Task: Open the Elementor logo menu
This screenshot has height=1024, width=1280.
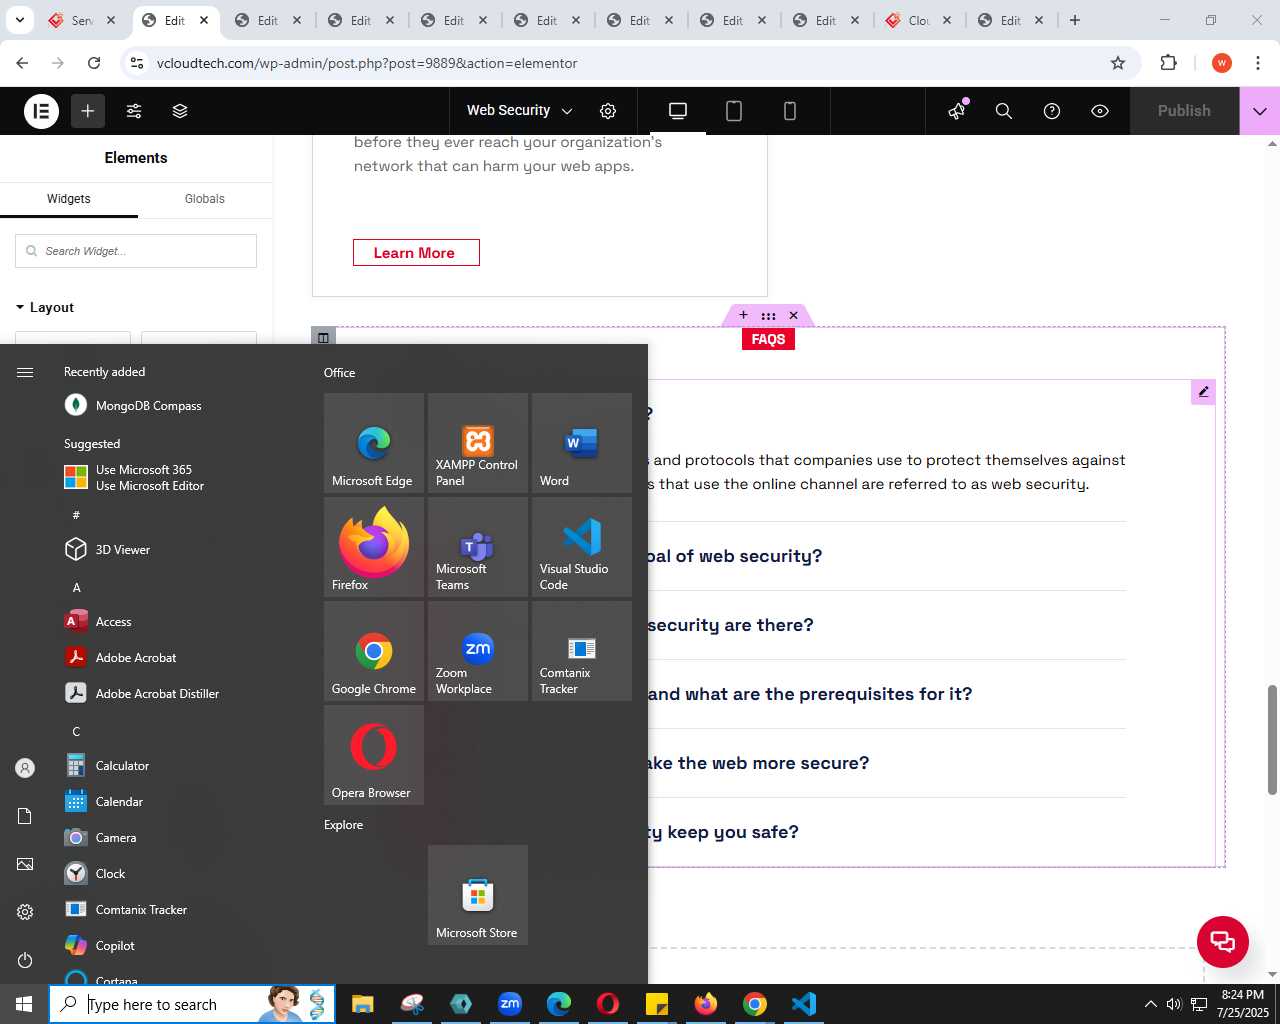Action: tap(41, 111)
